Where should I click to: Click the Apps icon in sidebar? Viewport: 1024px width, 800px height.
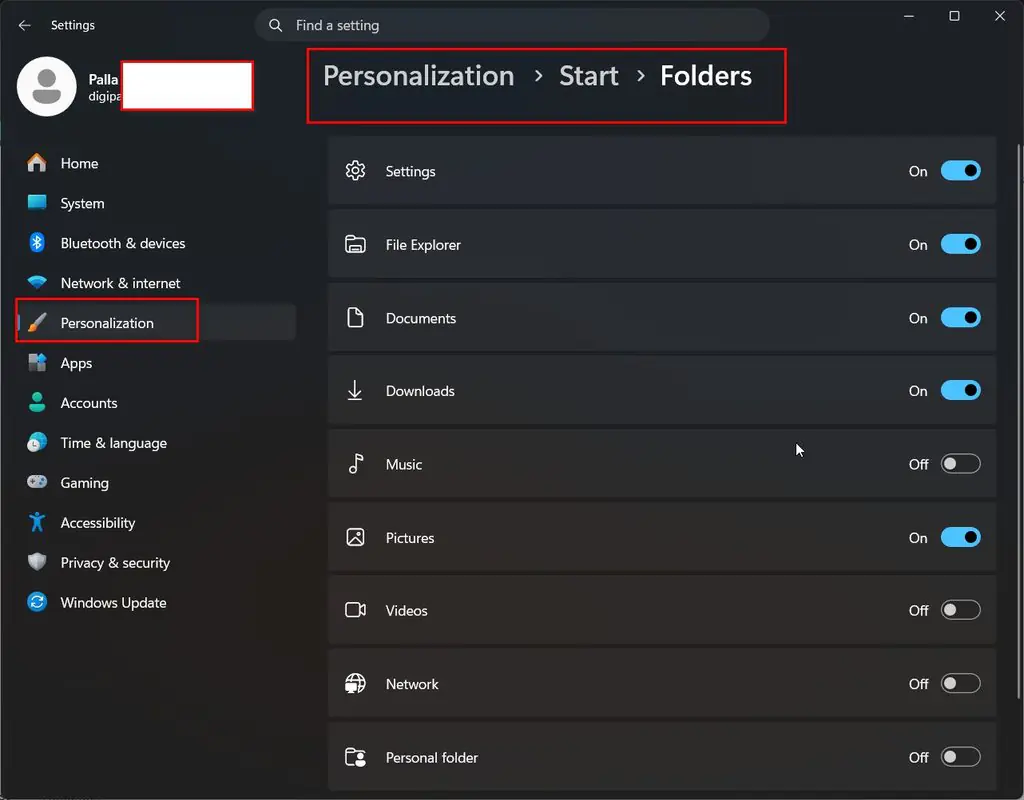click(x=37, y=362)
